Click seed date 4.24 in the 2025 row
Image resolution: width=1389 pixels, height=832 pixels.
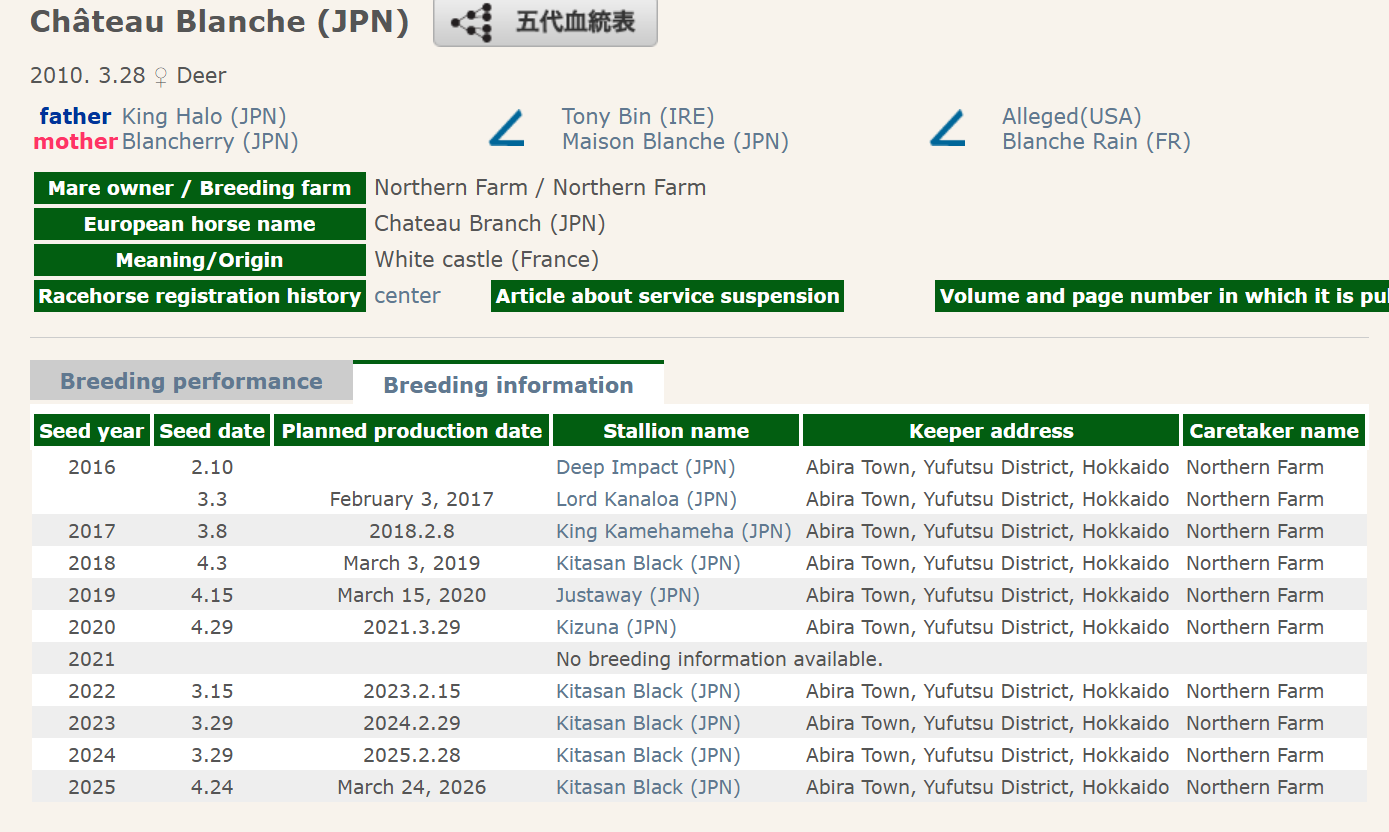[x=212, y=787]
